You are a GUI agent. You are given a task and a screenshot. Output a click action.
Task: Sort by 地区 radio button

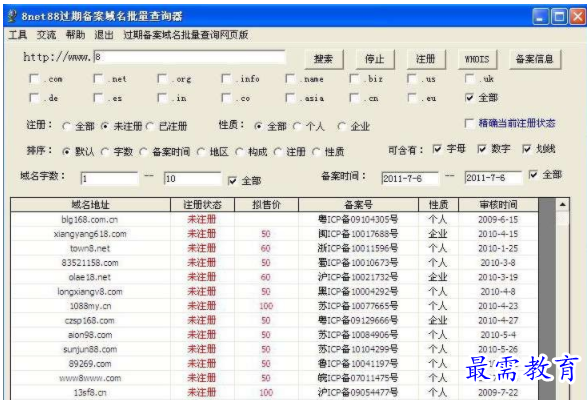pos(201,152)
